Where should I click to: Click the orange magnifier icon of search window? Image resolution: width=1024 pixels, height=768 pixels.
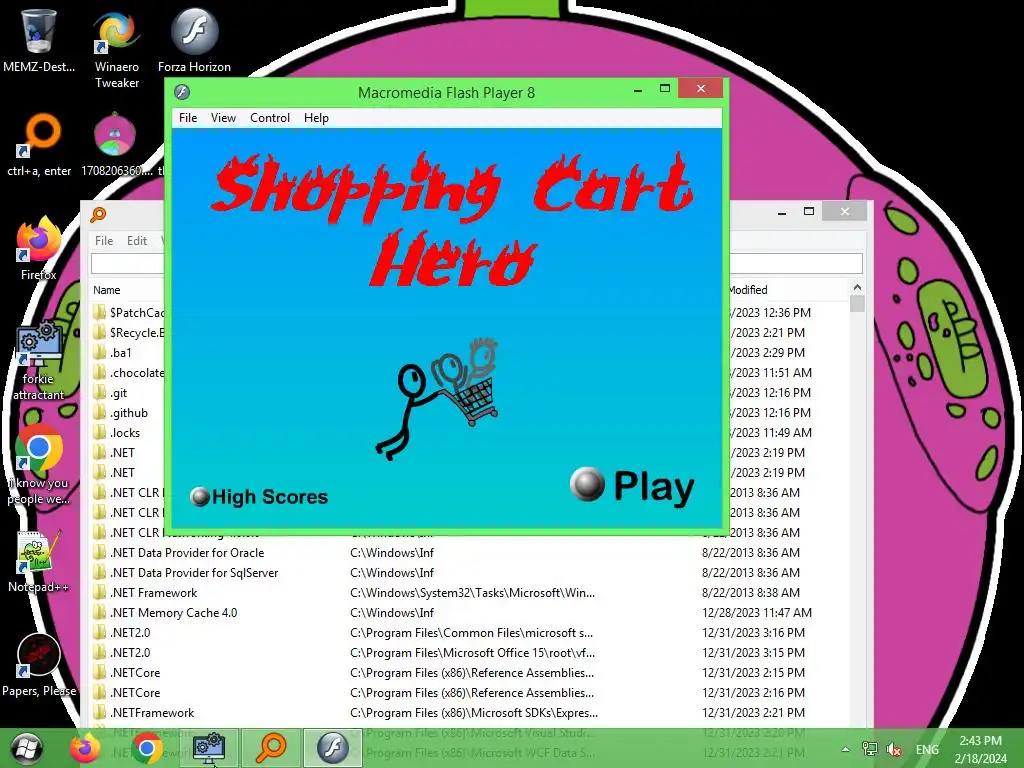(98, 214)
